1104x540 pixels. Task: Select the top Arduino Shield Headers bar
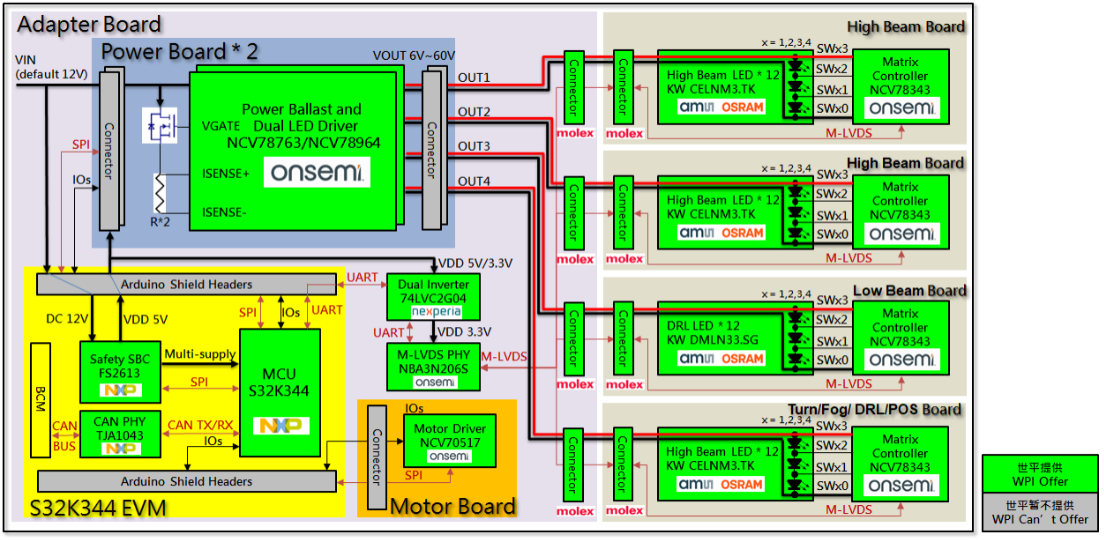tap(185, 284)
